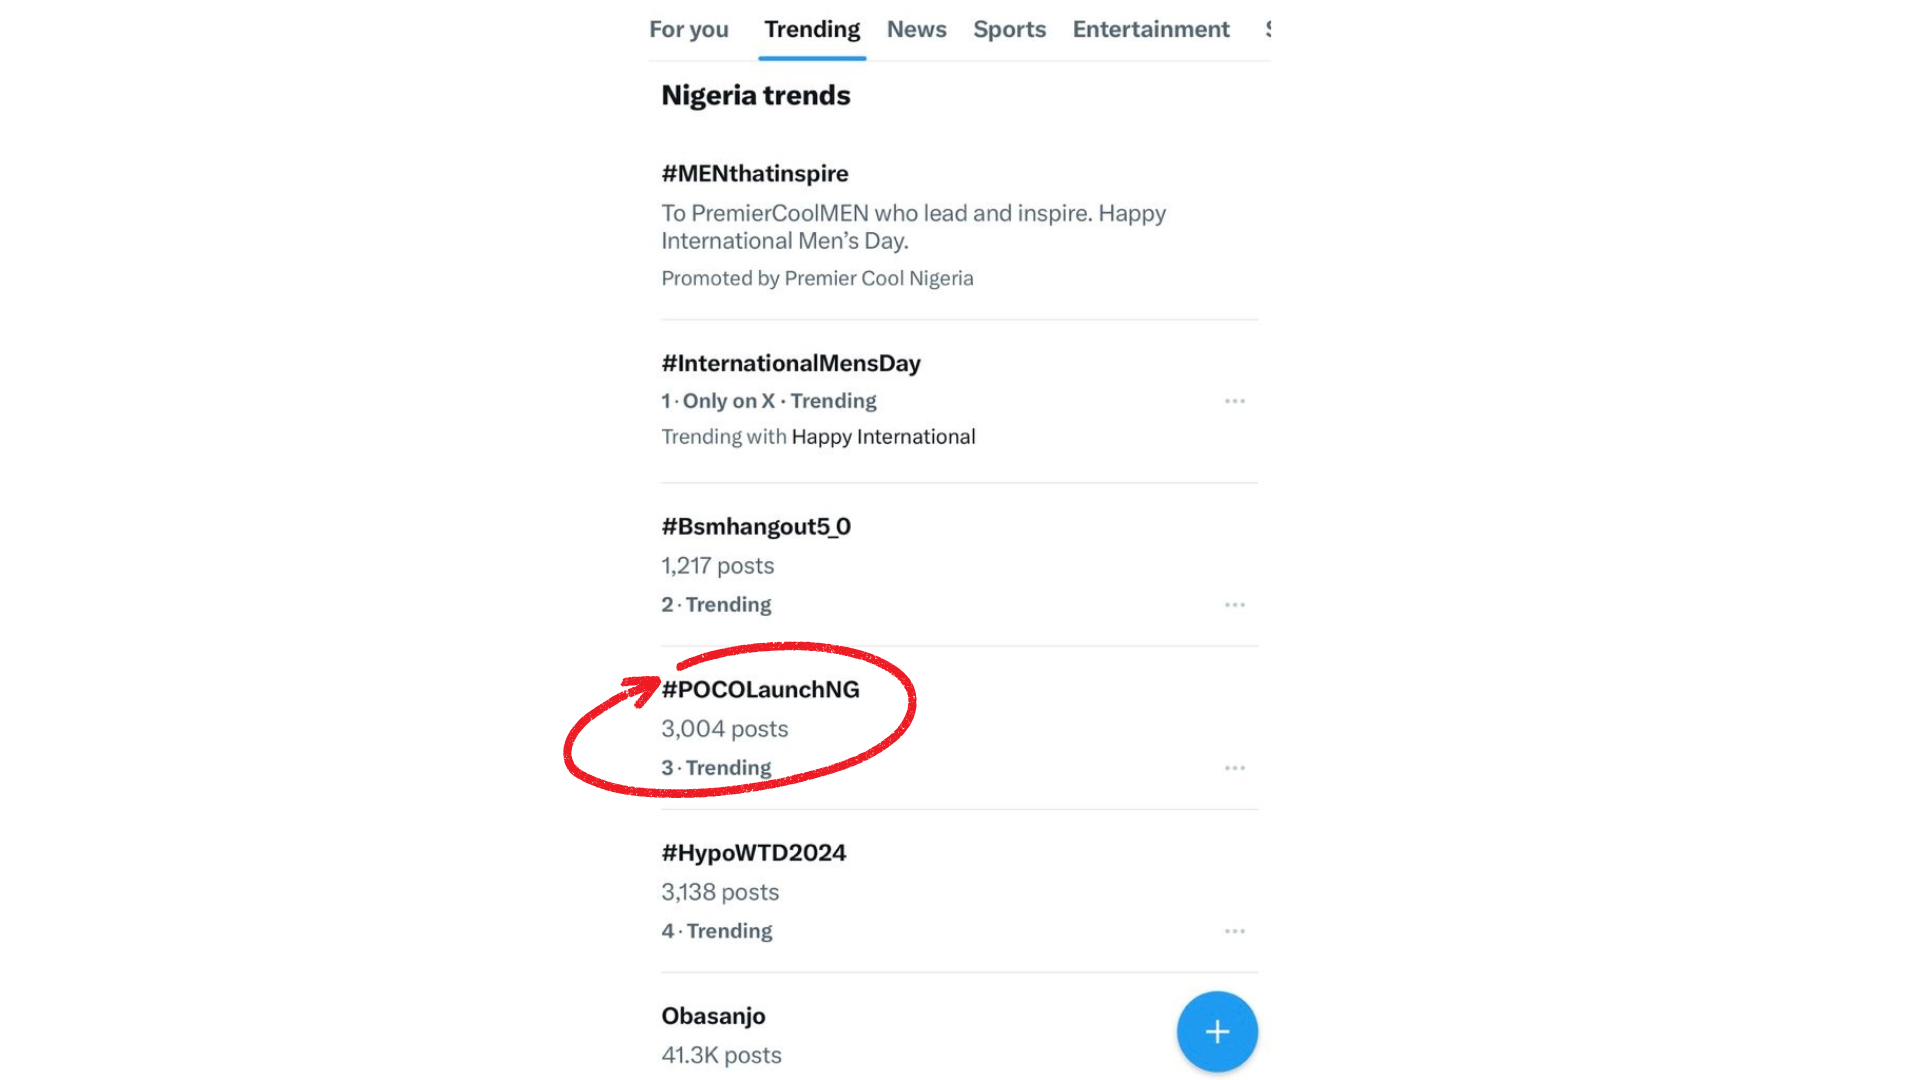Open the promoted #MENthatinspire hashtag

pos(755,174)
